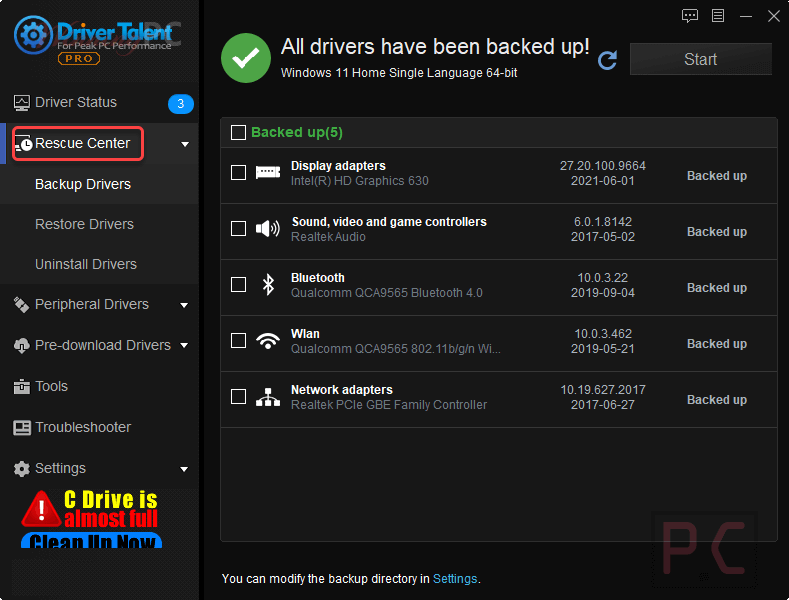Click the Display adapters card icon

(268, 173)
